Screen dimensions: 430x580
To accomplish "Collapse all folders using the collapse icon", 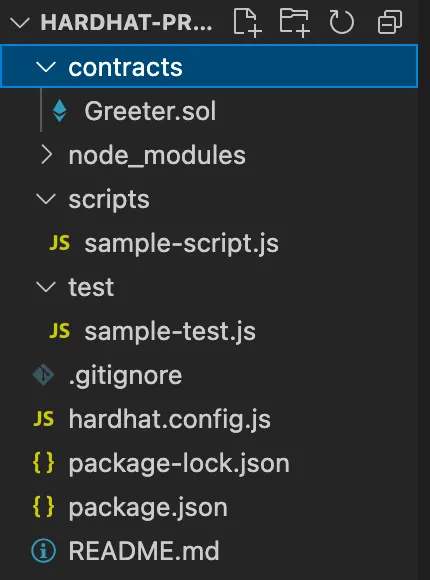I will coord(390,23).
